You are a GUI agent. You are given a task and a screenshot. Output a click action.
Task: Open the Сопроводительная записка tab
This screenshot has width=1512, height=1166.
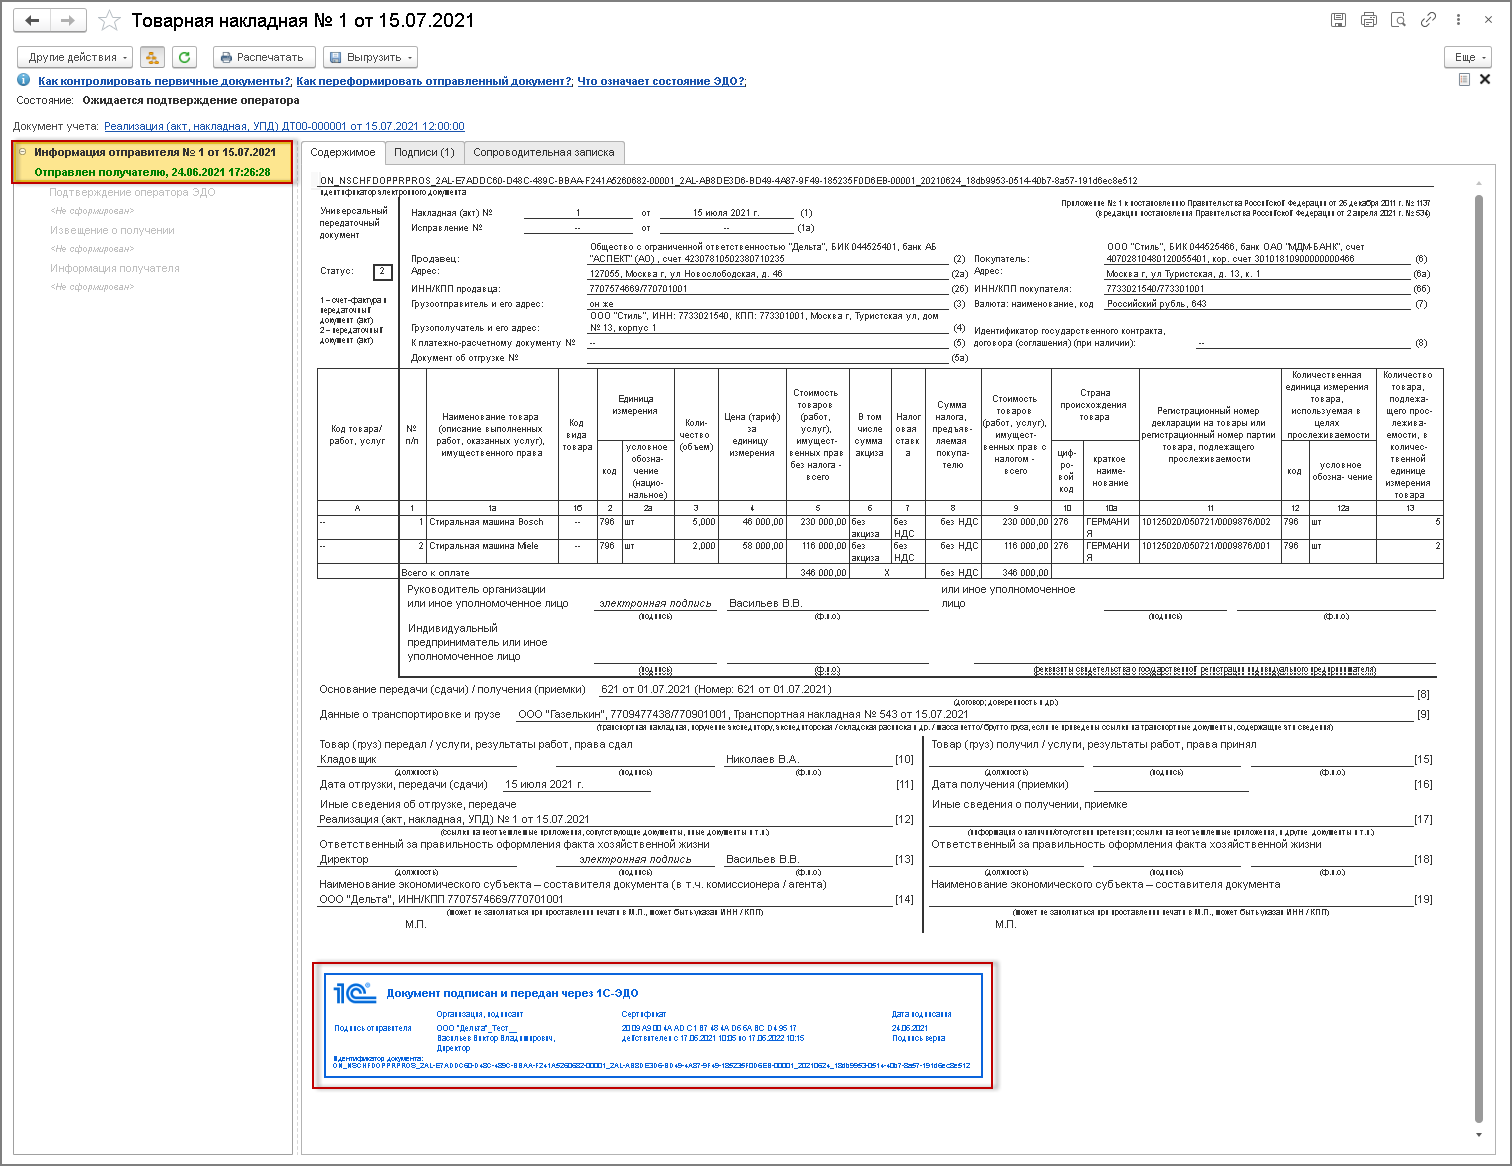(544, 152)
